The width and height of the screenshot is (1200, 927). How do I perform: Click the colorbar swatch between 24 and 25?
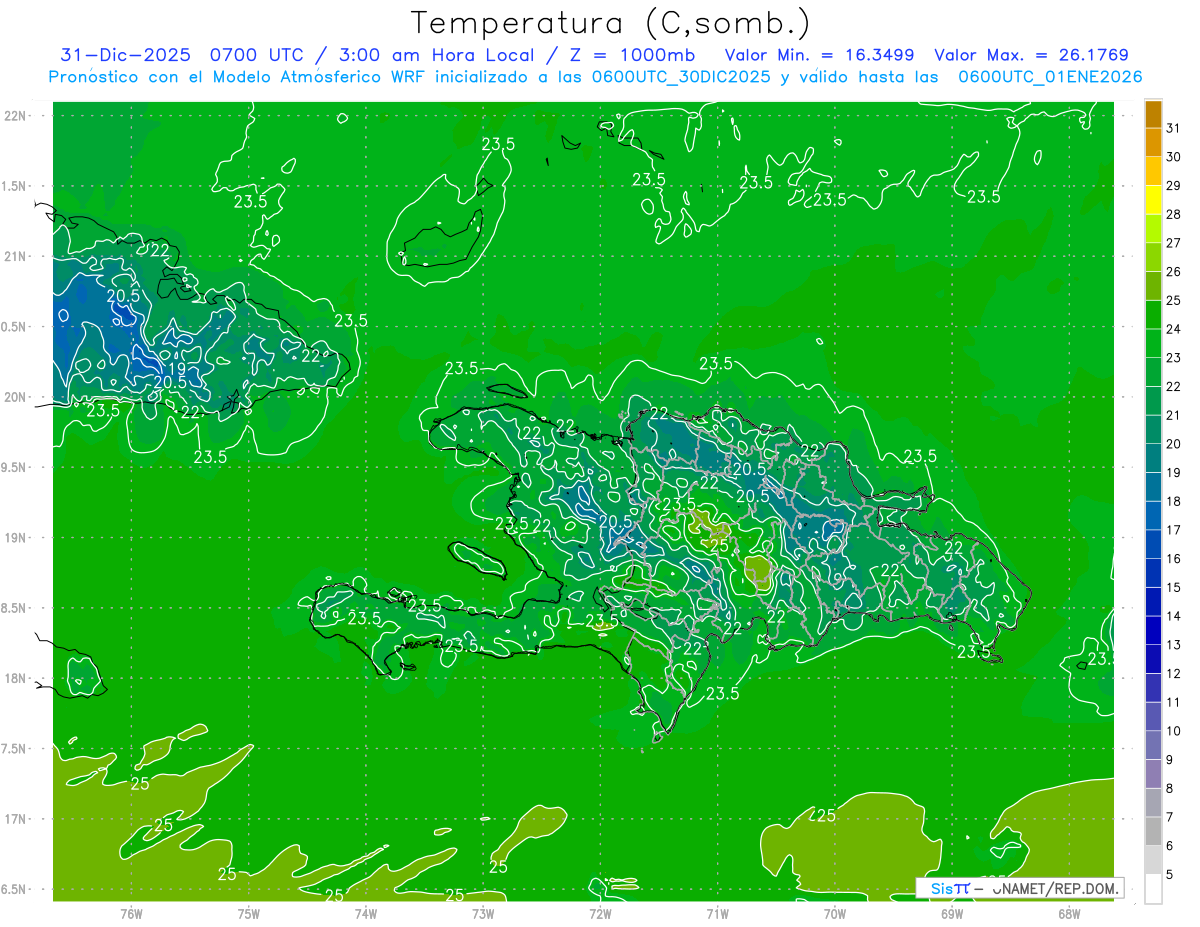pos(1153,315)
